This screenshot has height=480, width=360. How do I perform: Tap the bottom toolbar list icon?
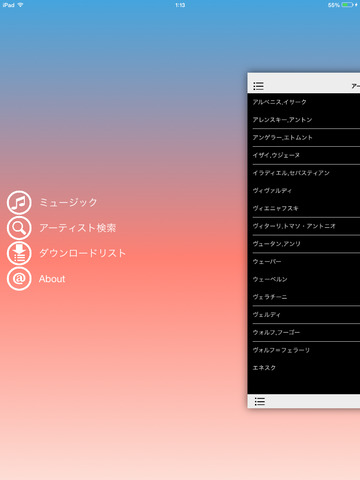click(x=260, y=401)
